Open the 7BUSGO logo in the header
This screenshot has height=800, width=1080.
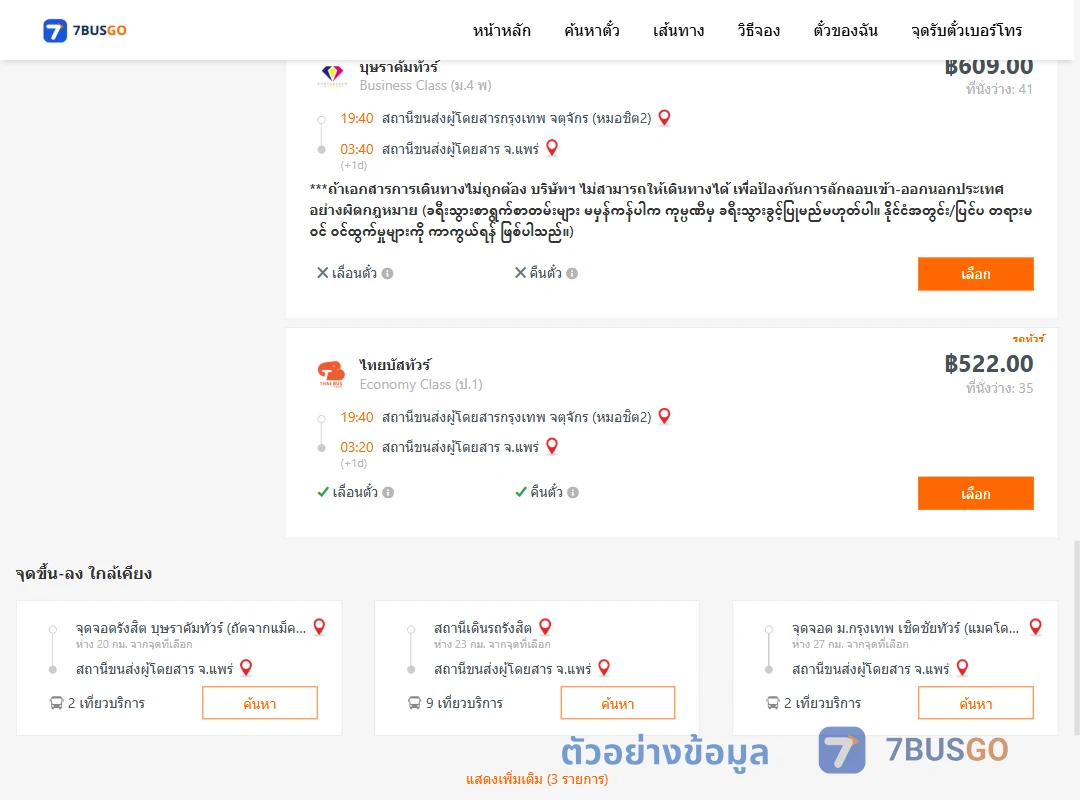85,30
